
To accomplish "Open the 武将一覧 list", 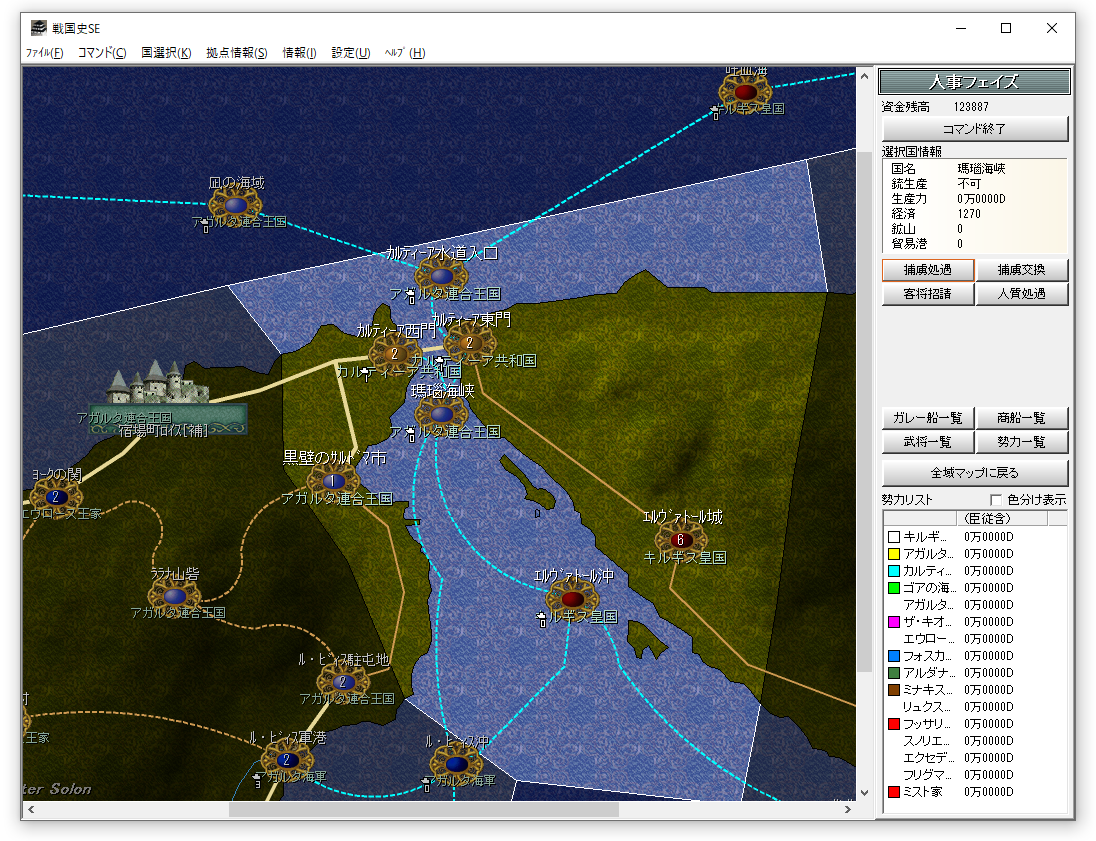I will [x=927, y=442].
